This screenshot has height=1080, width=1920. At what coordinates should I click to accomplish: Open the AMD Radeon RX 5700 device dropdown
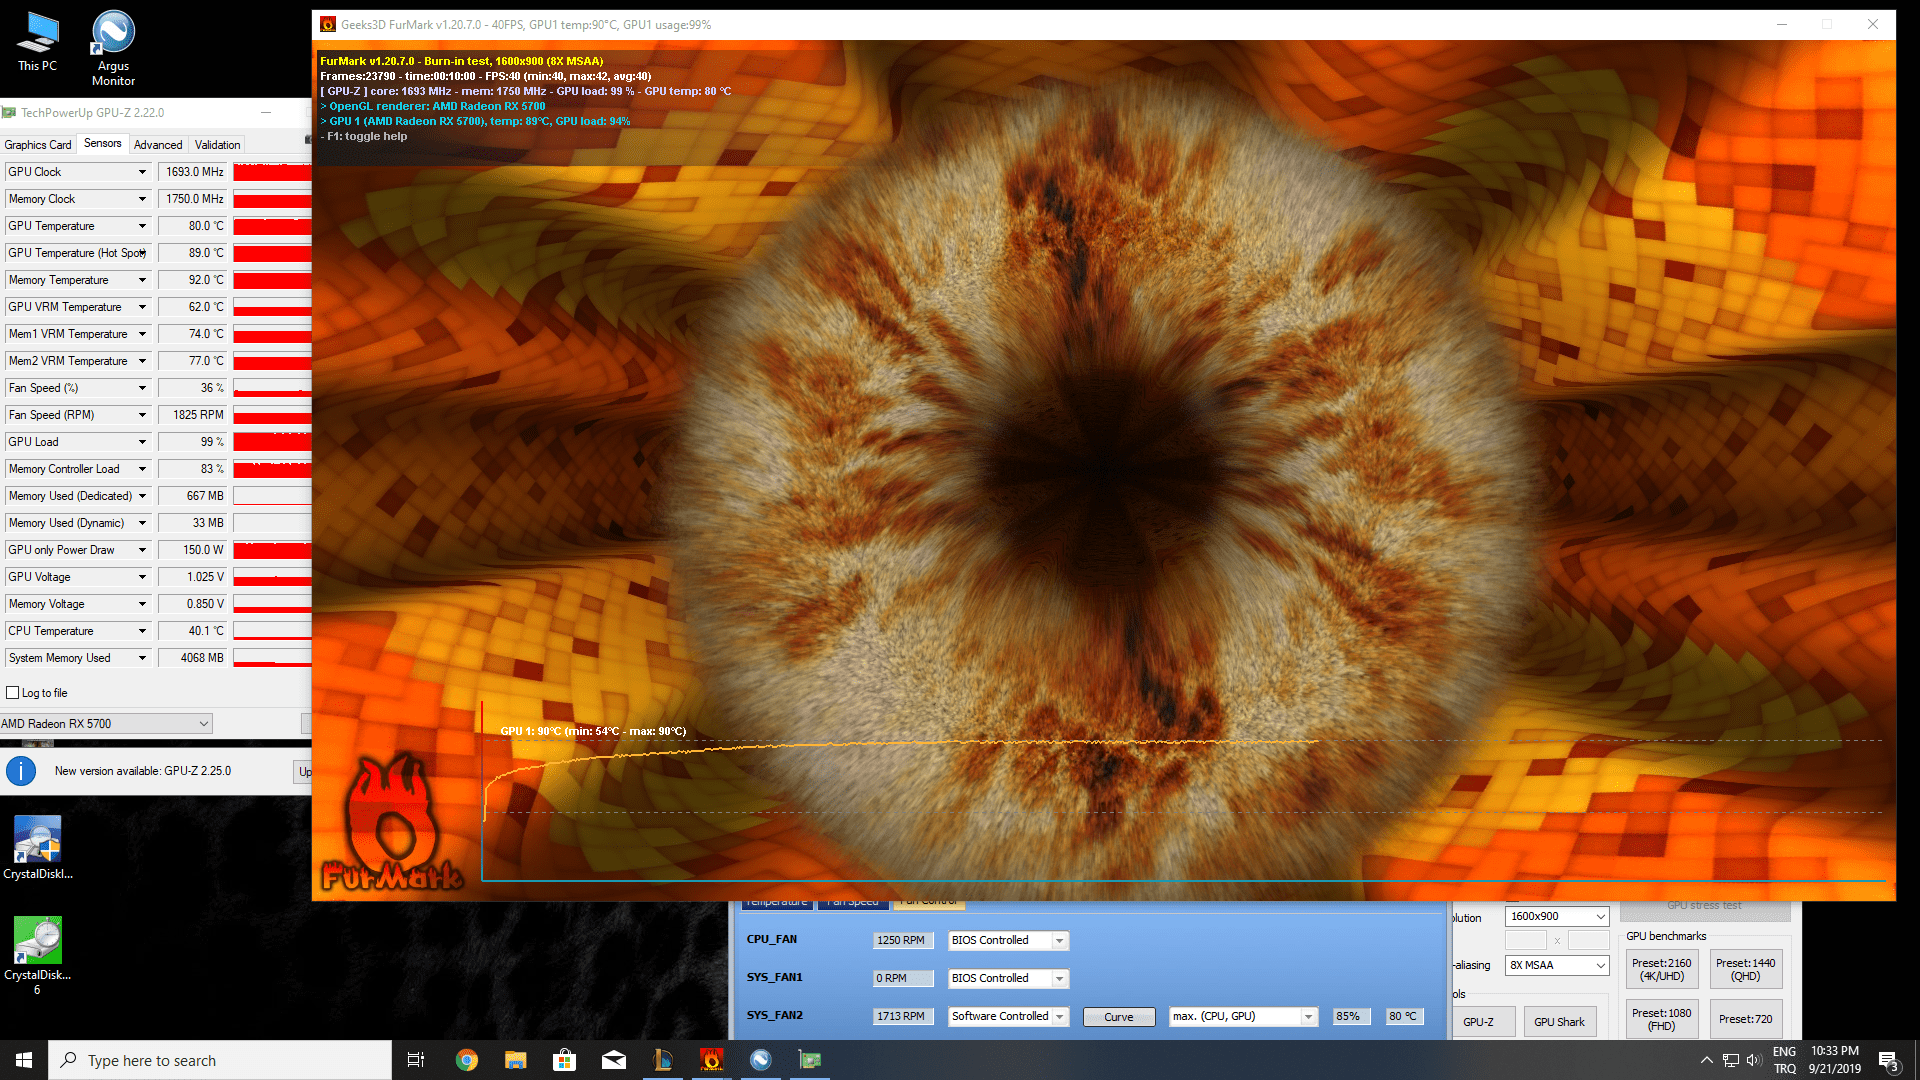pyautogui.click(x=106, y=723)
